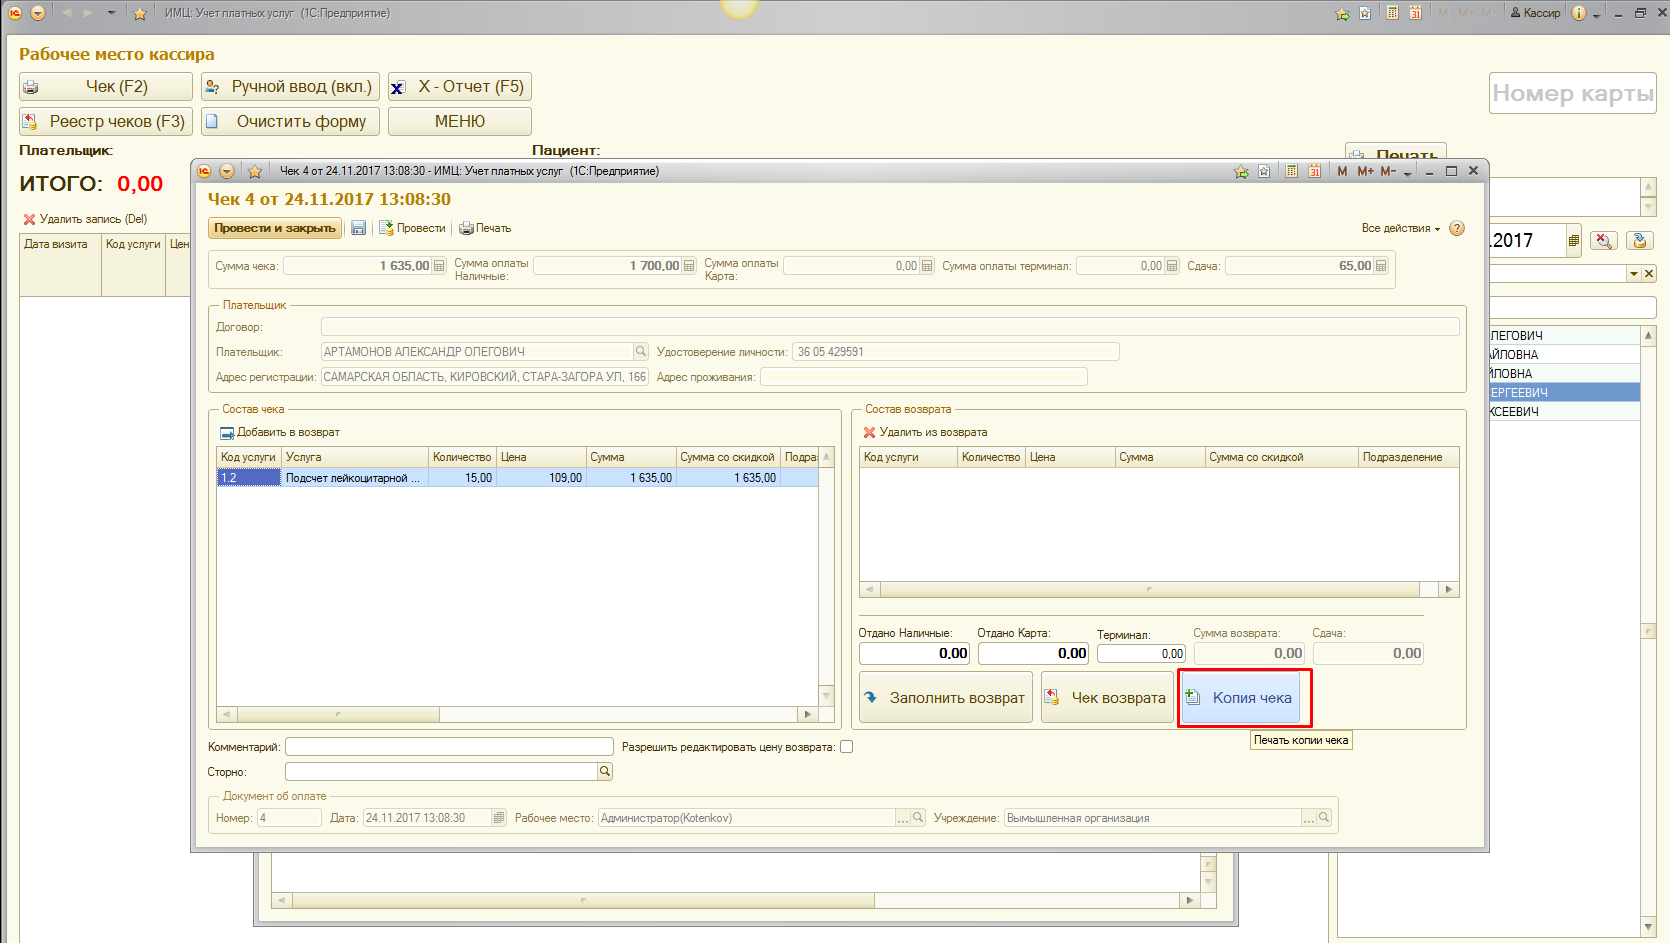Open search in Сторно field
This screenshot has height=943, width=1670.
tap(604, 771)
